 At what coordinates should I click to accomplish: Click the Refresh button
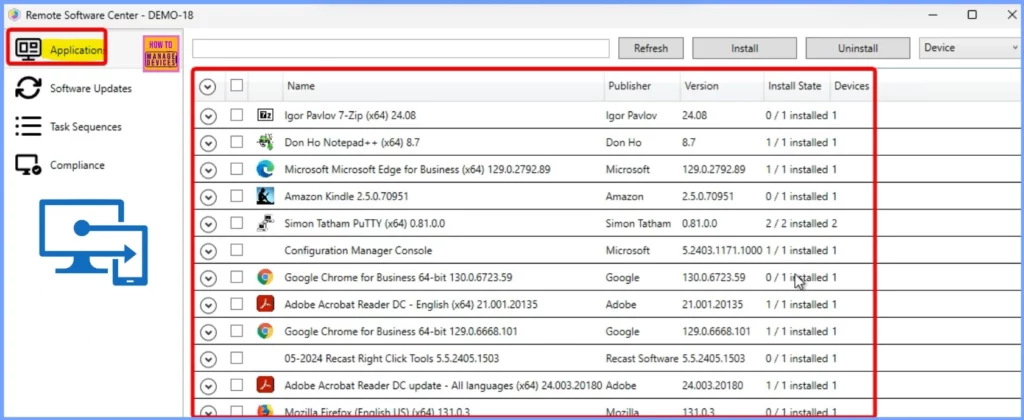coord(650,48)
